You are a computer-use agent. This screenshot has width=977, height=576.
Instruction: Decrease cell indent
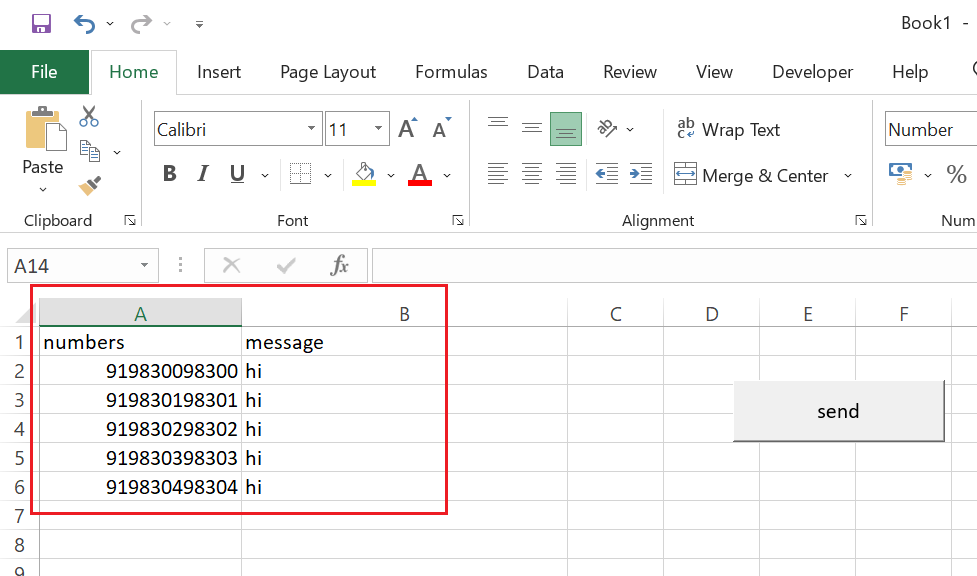click(x=606, y=173)
